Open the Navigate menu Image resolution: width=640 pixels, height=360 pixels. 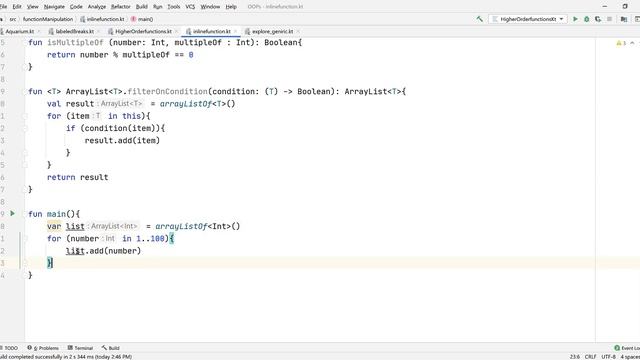pos(54,7)
